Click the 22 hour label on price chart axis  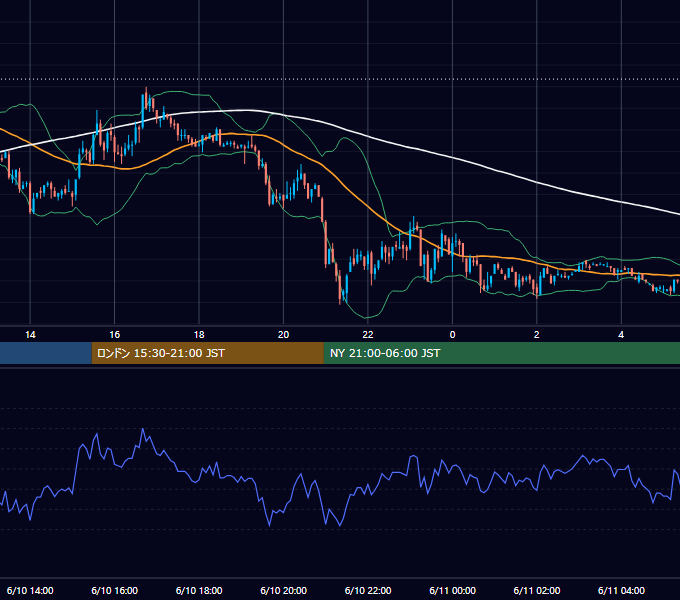[x=368, y=335]
